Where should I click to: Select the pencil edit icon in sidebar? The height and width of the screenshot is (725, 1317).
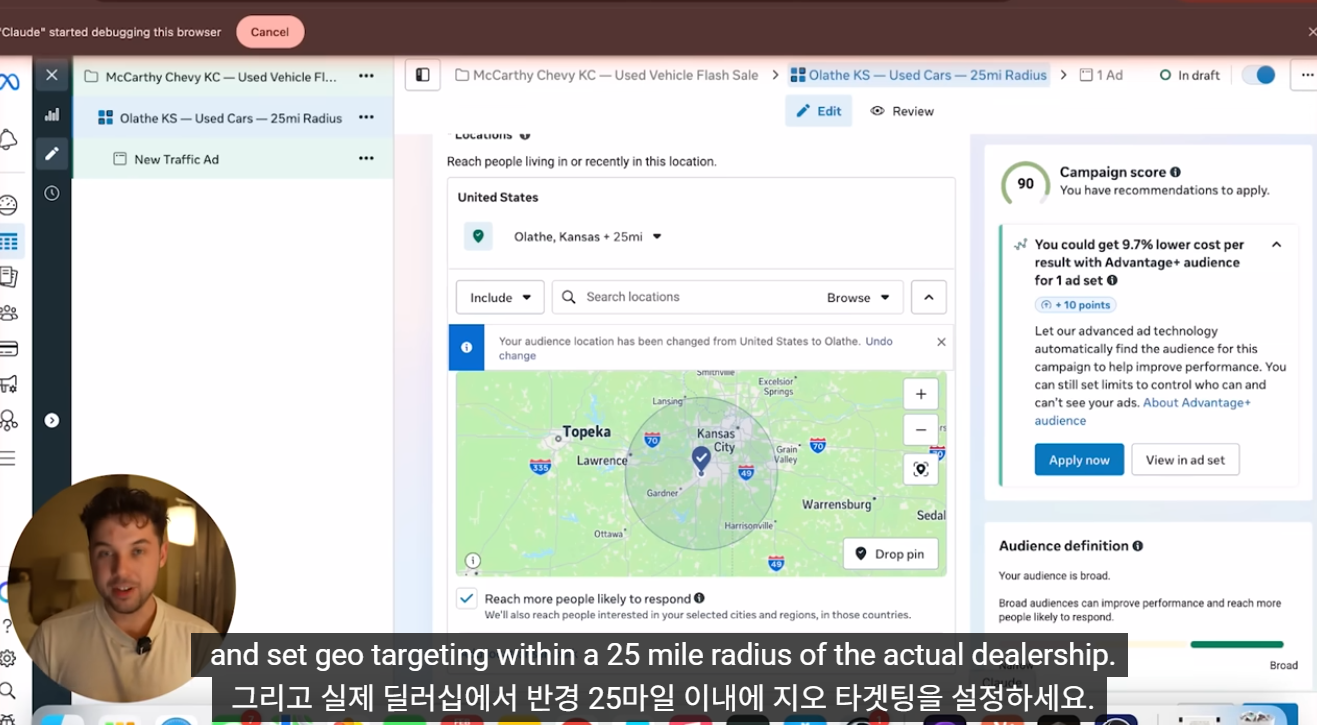click(x=52, y=153)
